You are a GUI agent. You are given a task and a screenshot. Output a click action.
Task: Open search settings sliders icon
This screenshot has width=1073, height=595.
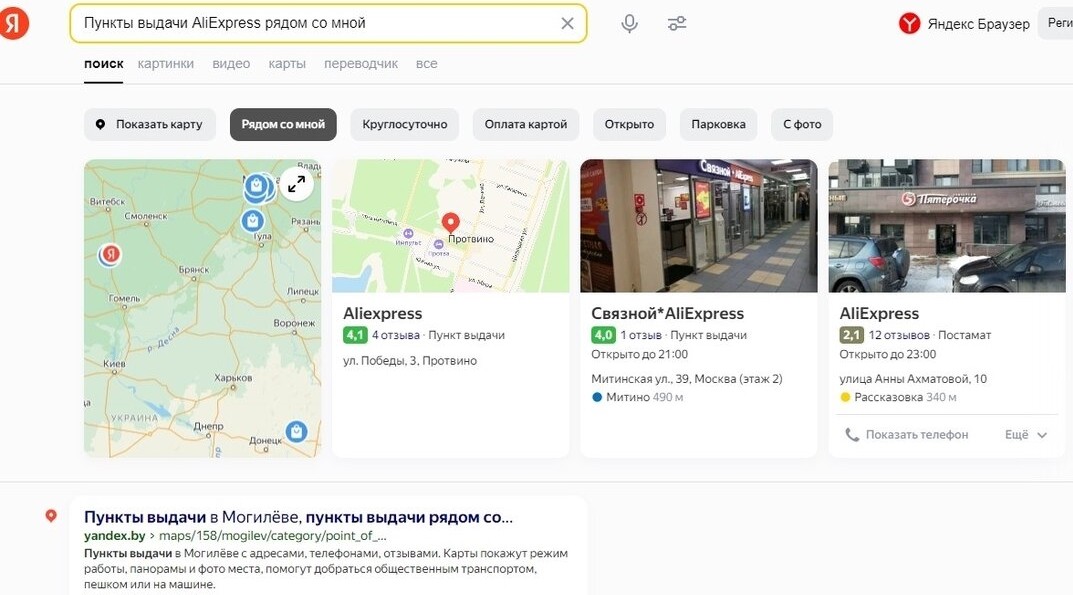pyautogui.click(x=677, y=23)
